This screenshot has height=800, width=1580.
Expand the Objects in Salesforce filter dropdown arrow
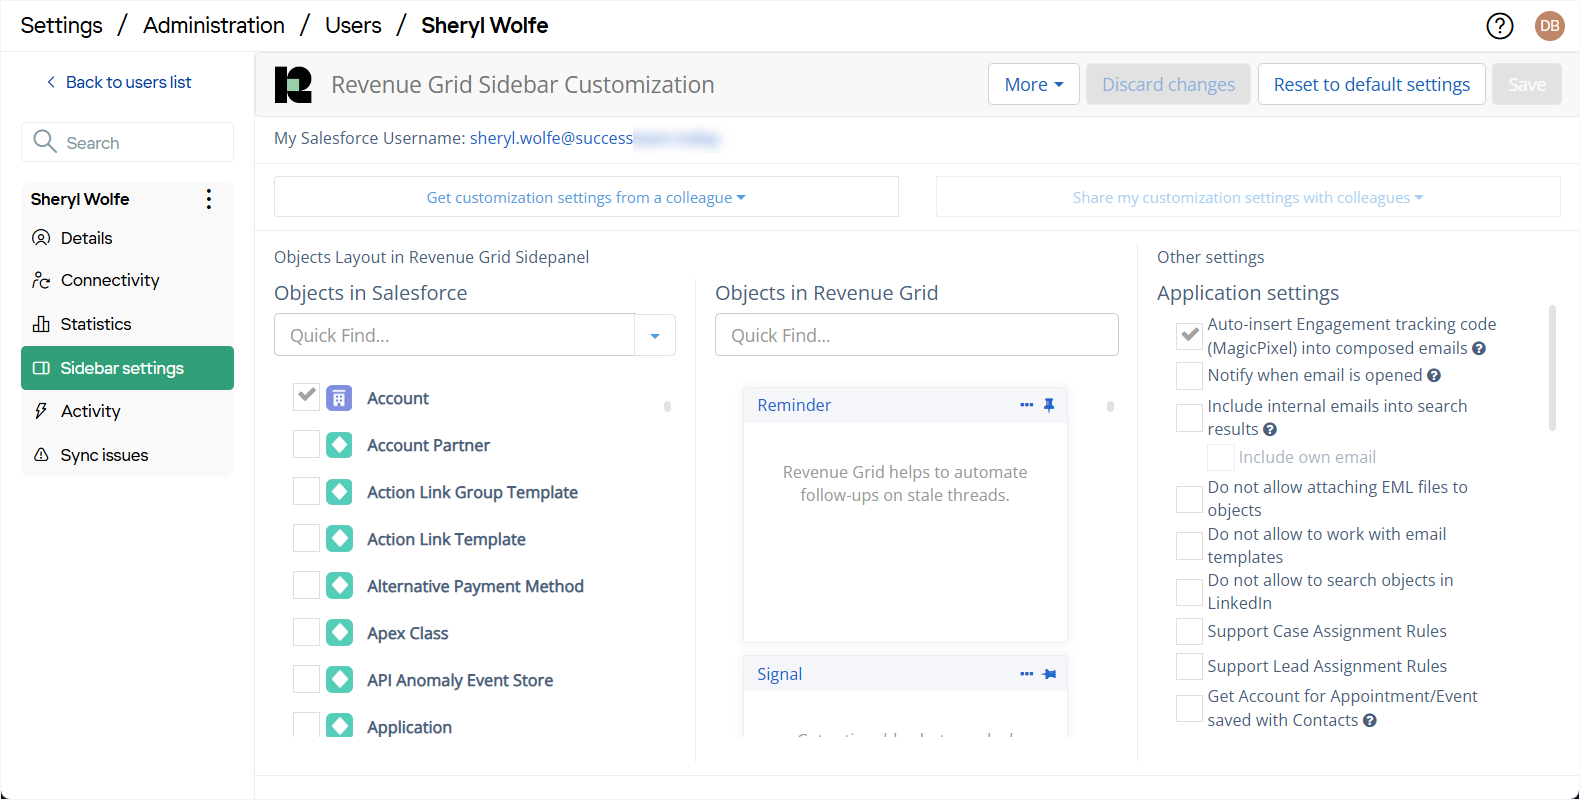click(x=655, y=335)
